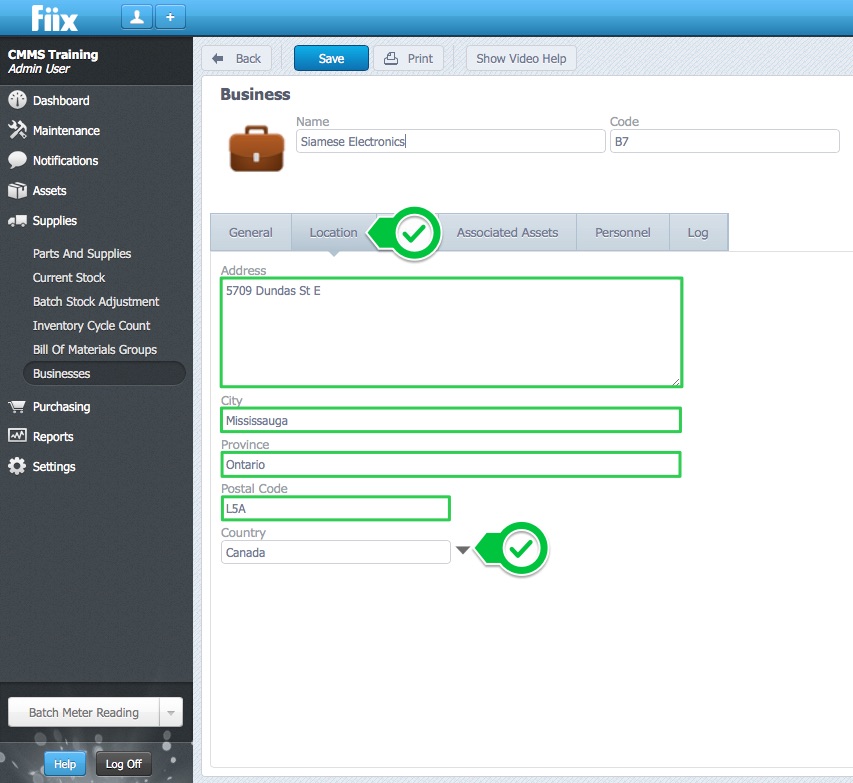Image resolution: width=853 pixels, height=783 pixels.
Task: Click the Help button
Action: coord(65,764)
